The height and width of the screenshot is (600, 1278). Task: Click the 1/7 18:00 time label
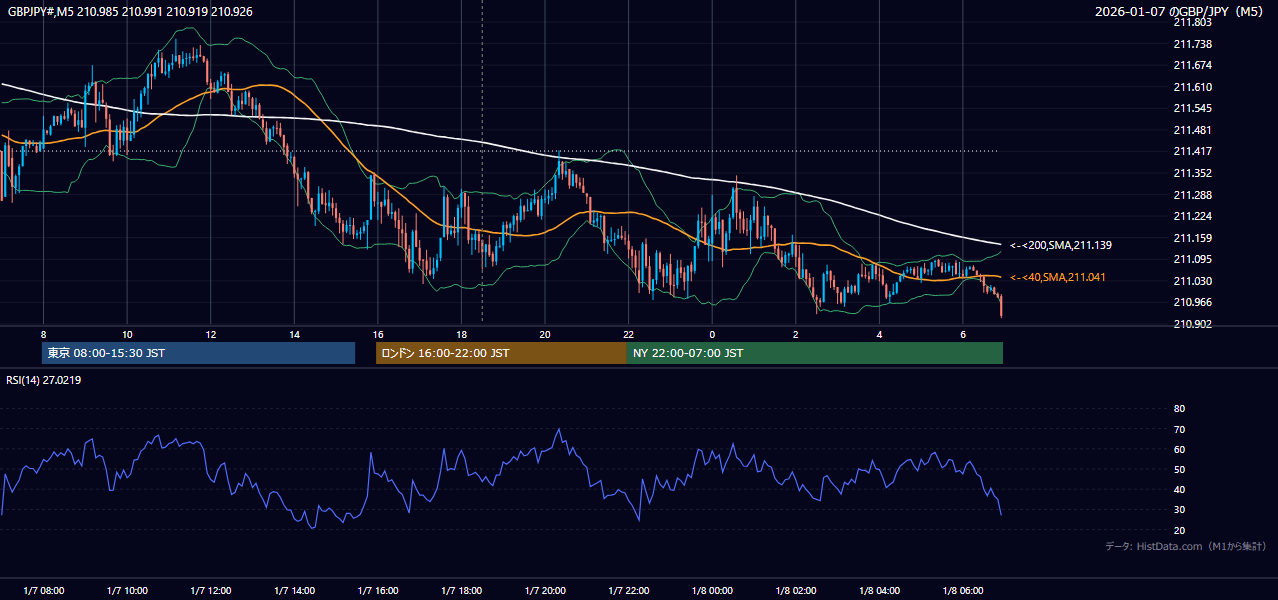pos(461,590)
